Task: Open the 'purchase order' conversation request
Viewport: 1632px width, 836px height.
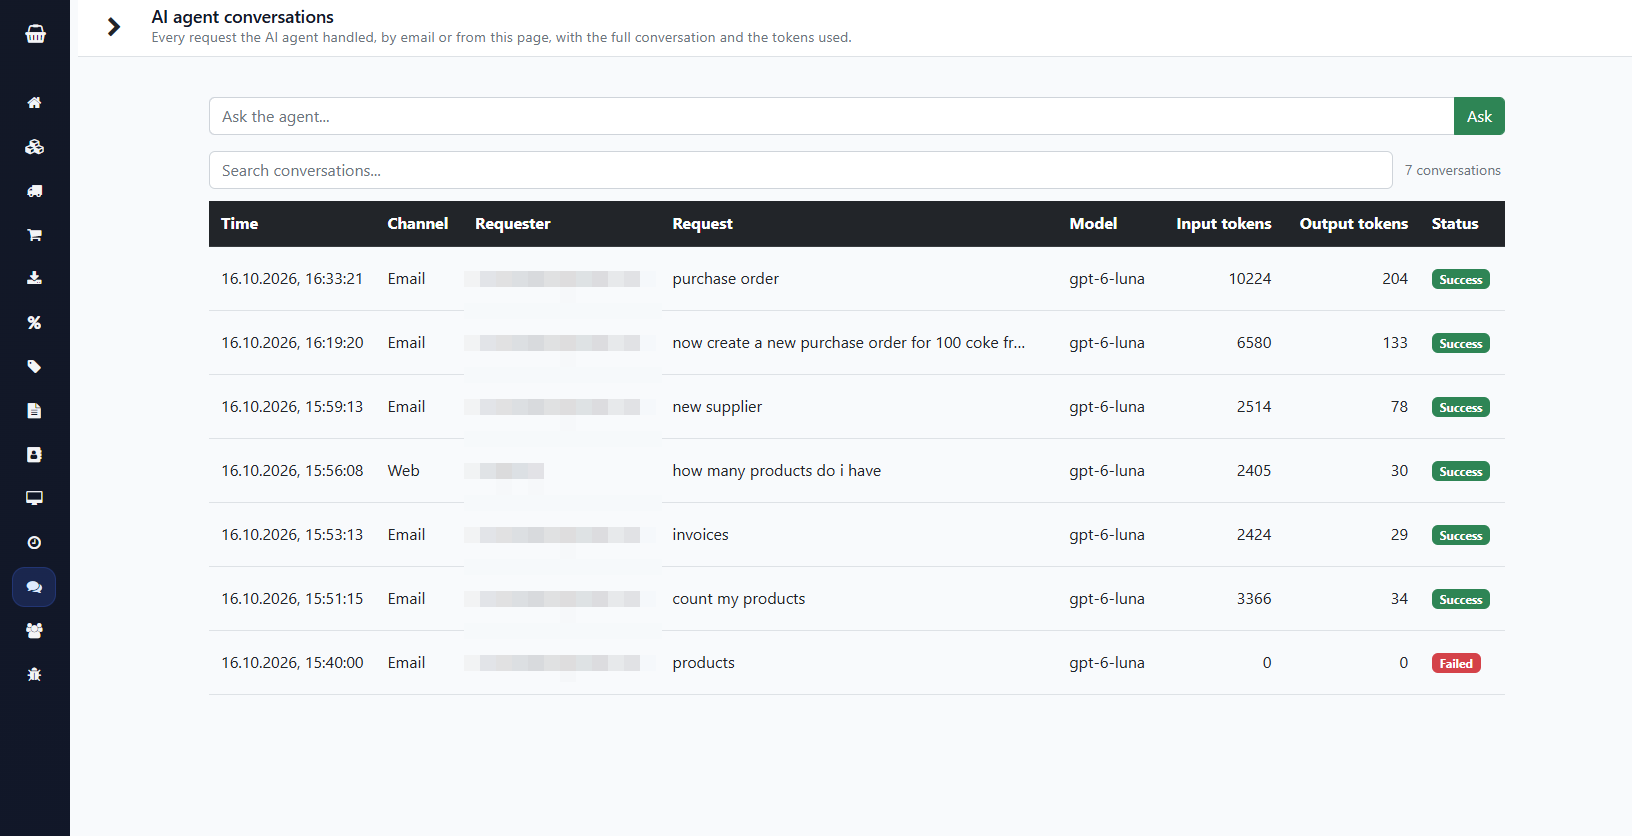Action: coord(726,279)
